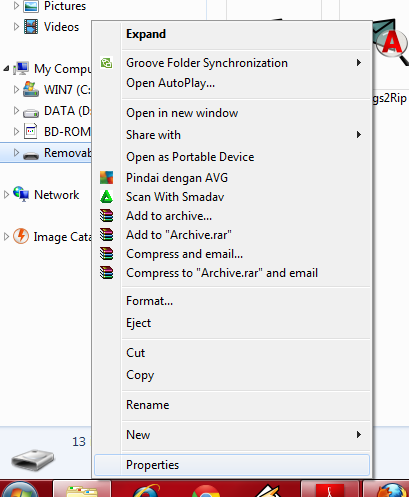Open the Share with submenu arrow

pyautogui.click(x=359, y=135)
